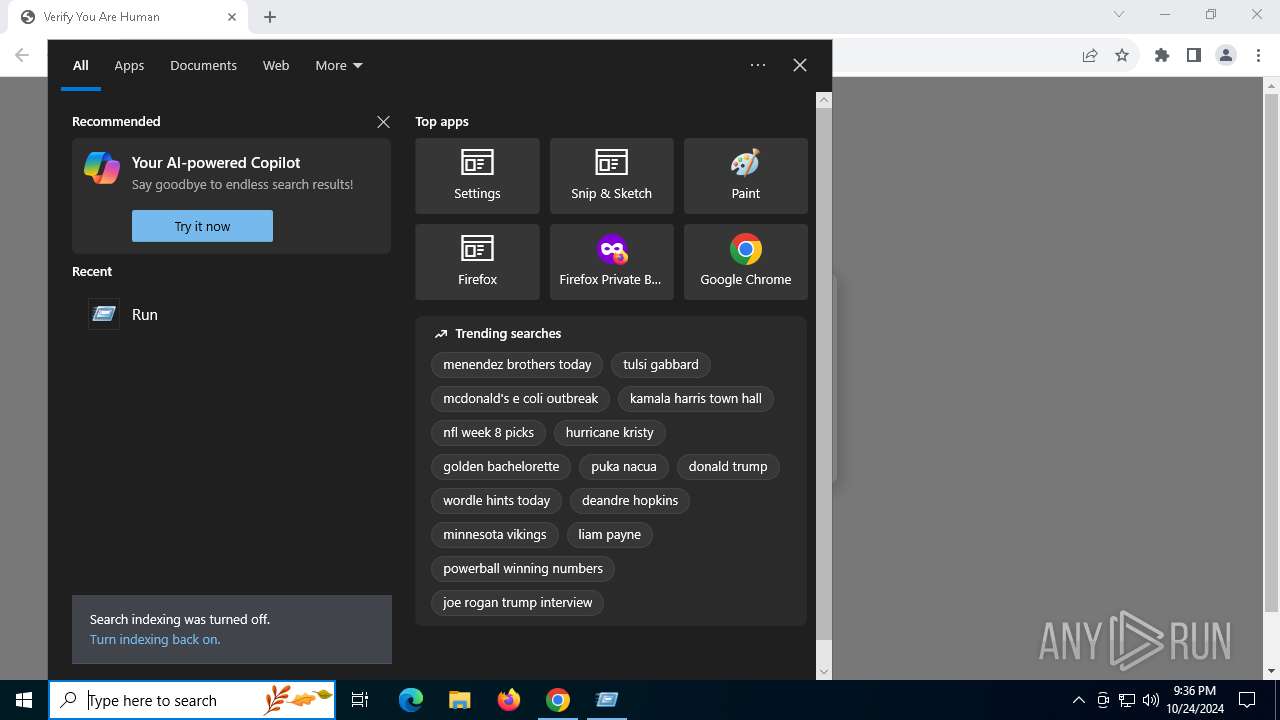Screen dimensions: 1280x720
Task: Launch Firefox from Top apps tile
Action: (x=477, y=262)
